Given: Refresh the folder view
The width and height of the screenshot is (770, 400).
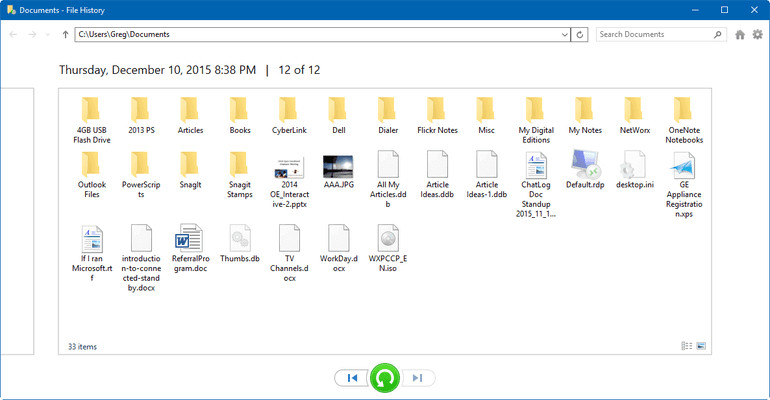Looking at the screenshot, I should tap(579, 34).
